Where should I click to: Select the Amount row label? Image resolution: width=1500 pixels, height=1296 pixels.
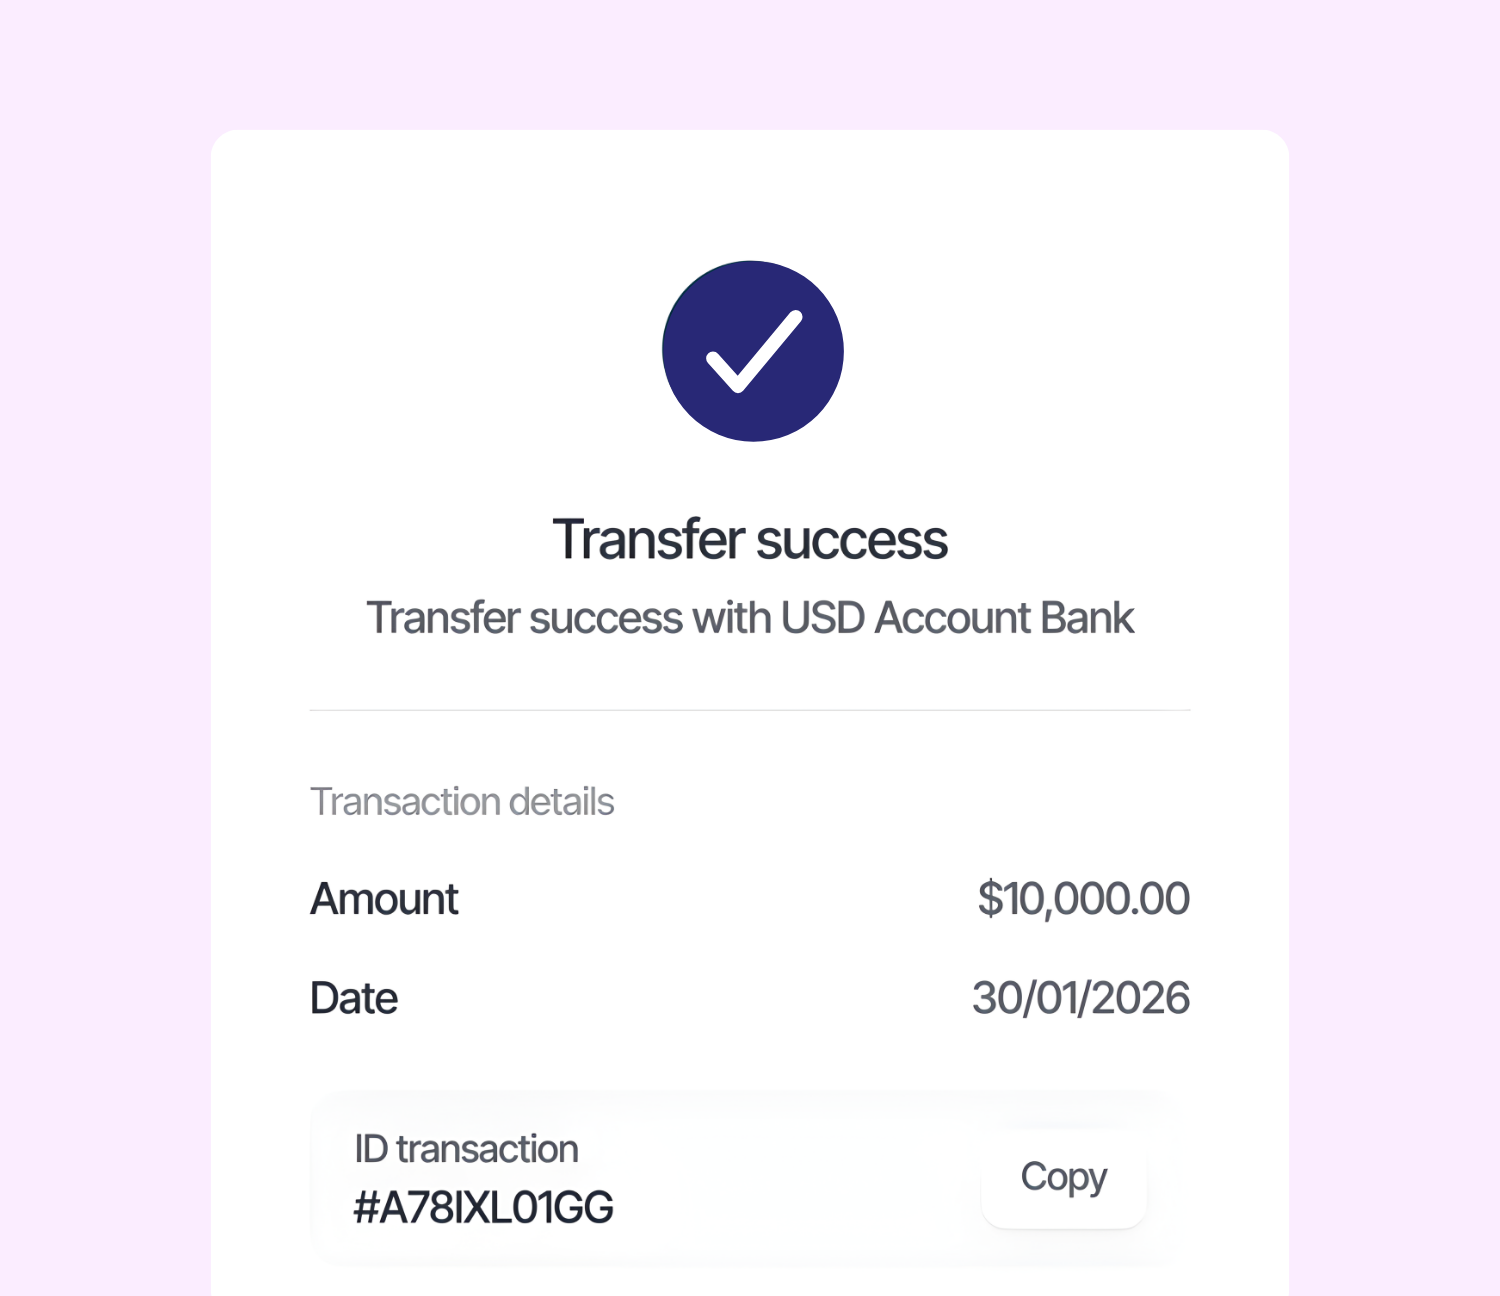(x=384, y=899)
